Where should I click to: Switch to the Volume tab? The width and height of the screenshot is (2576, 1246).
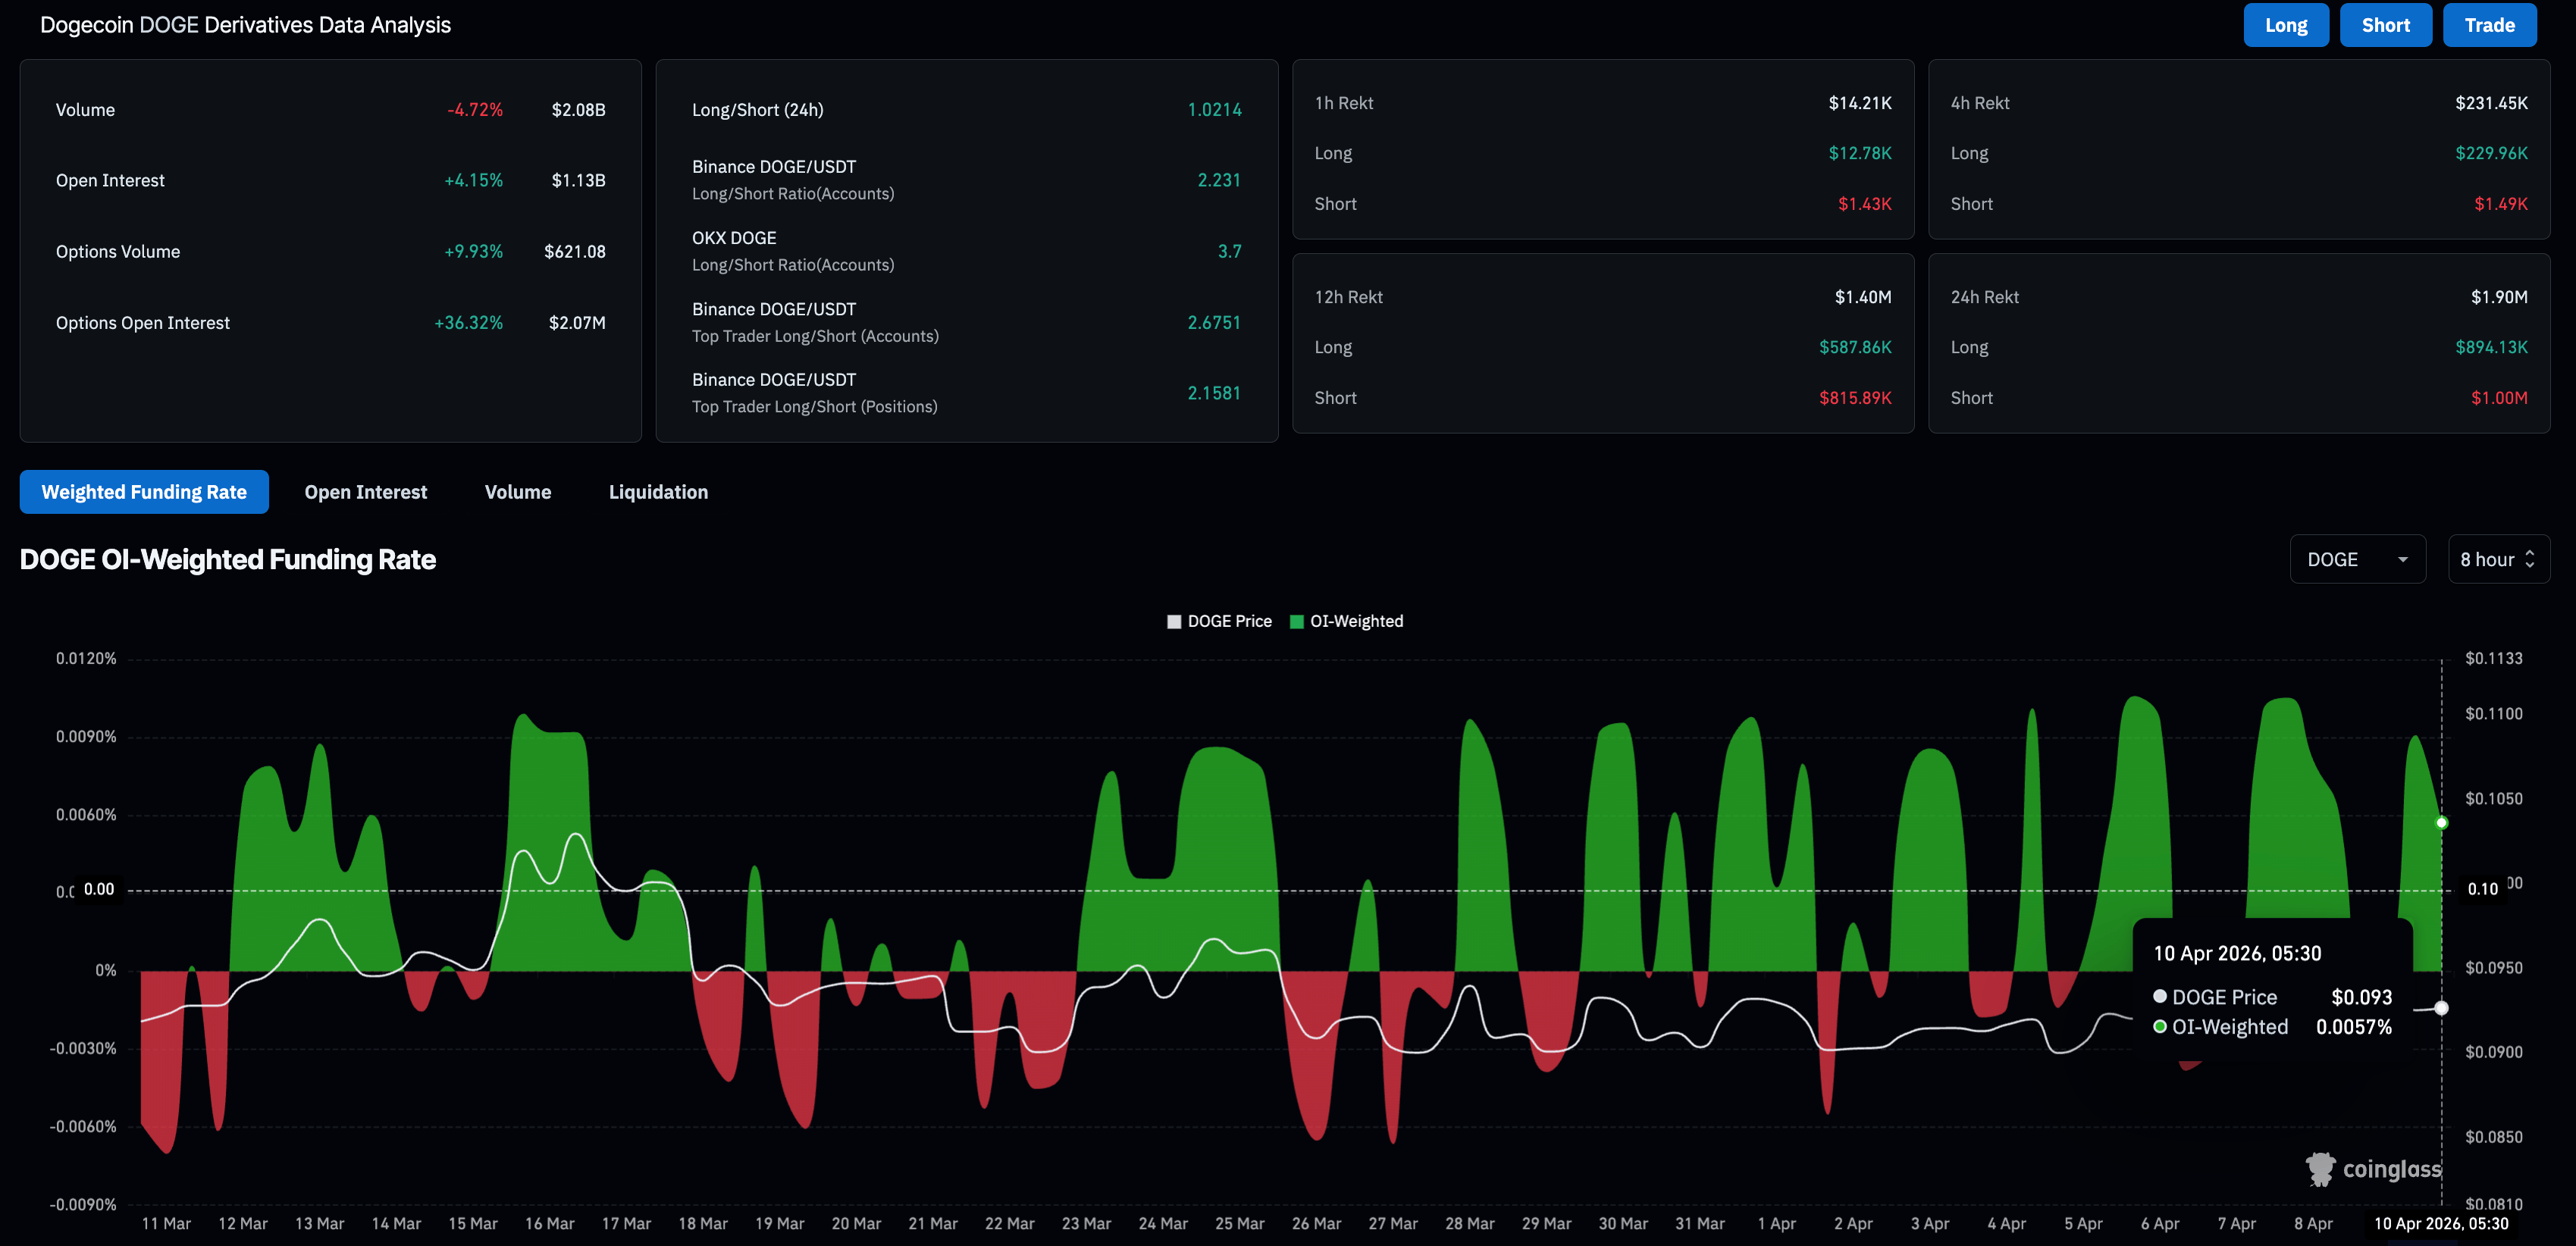point(517,492)
